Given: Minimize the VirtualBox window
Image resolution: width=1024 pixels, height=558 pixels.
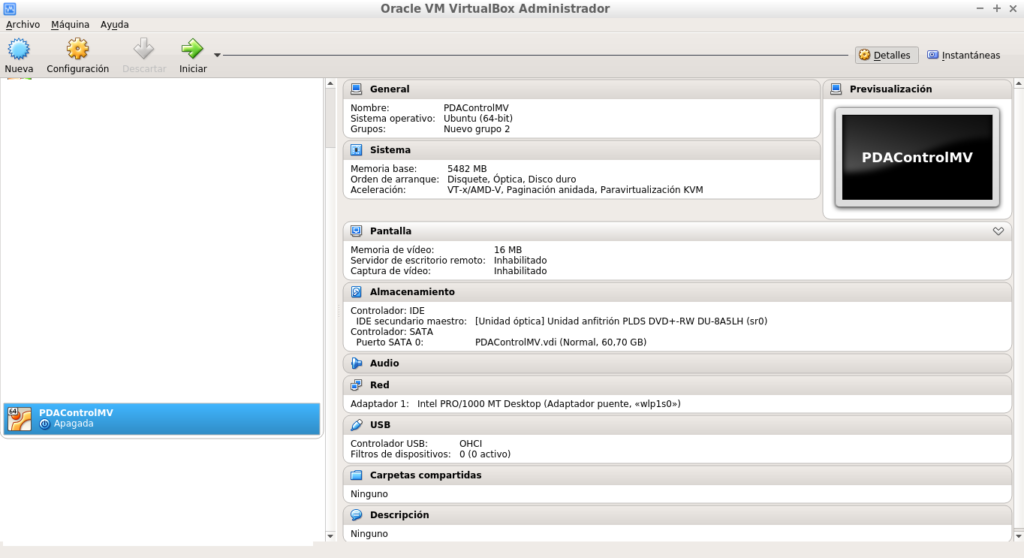Looking at the screenshot, I should click(980, 8).
